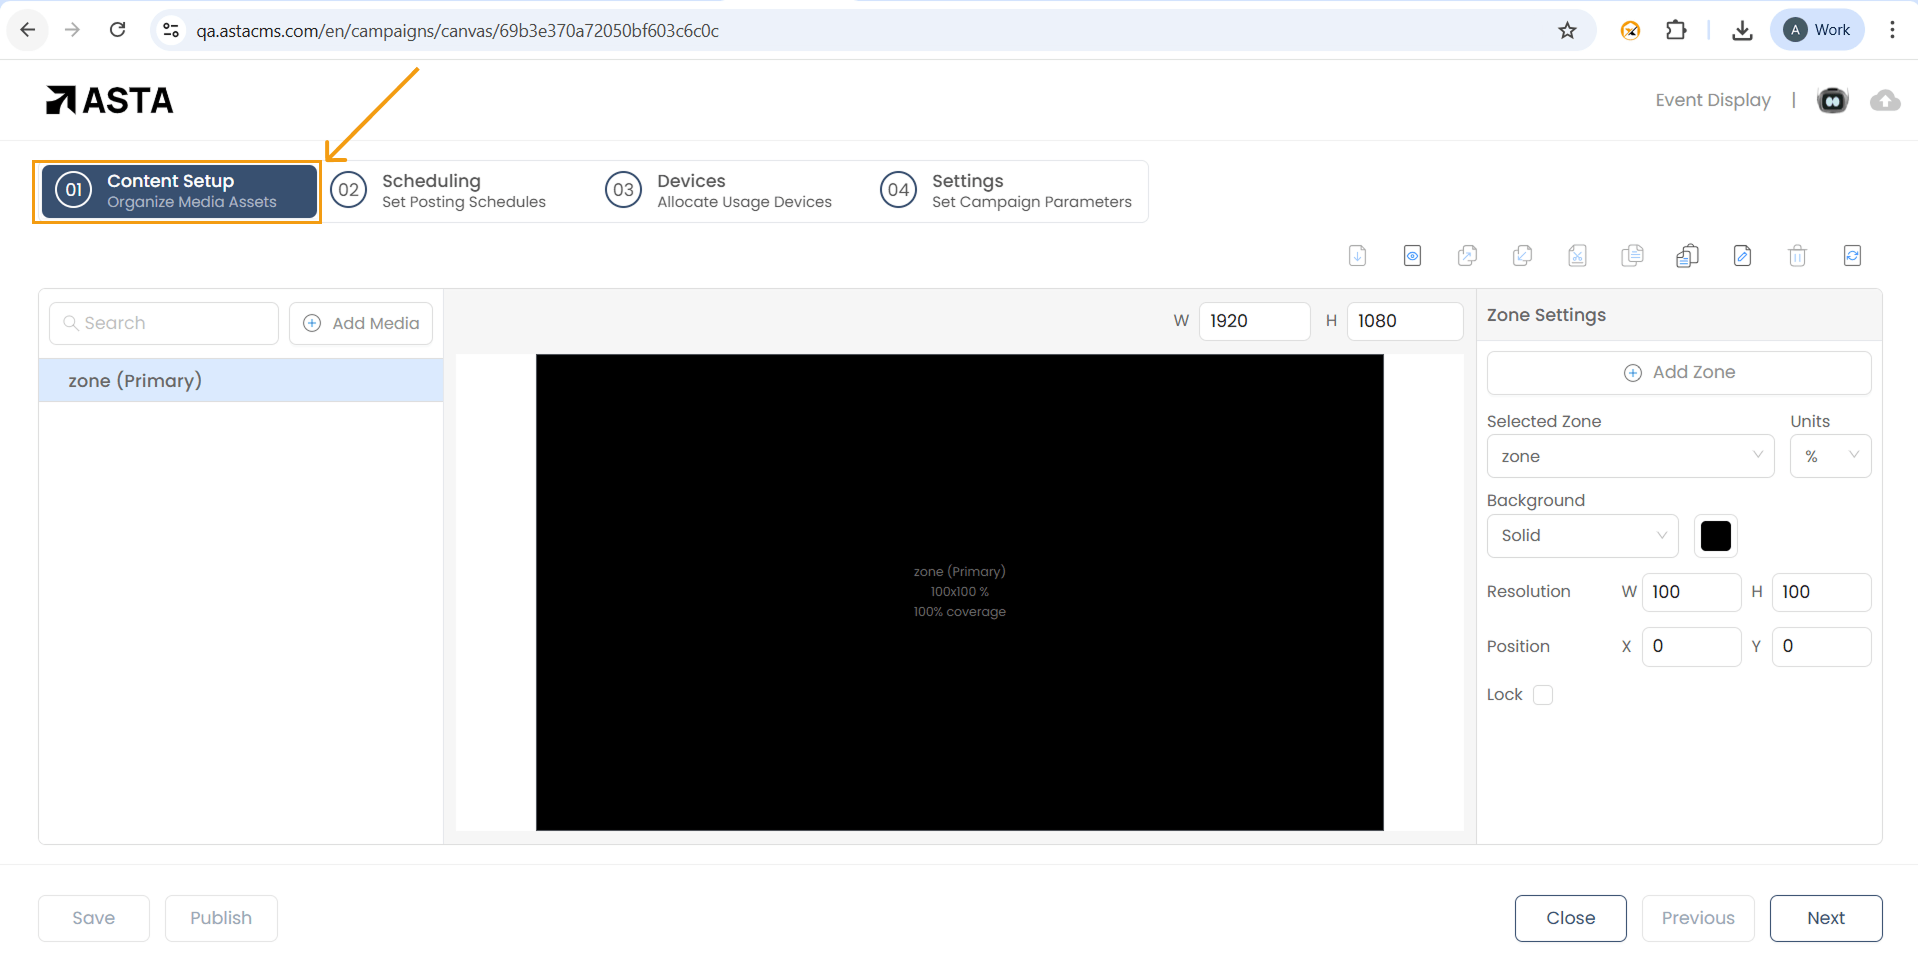Click the paste clipboard icon
This screenshot has width=1918, height=971.
pyautogui.click(x=1687, y=256)
